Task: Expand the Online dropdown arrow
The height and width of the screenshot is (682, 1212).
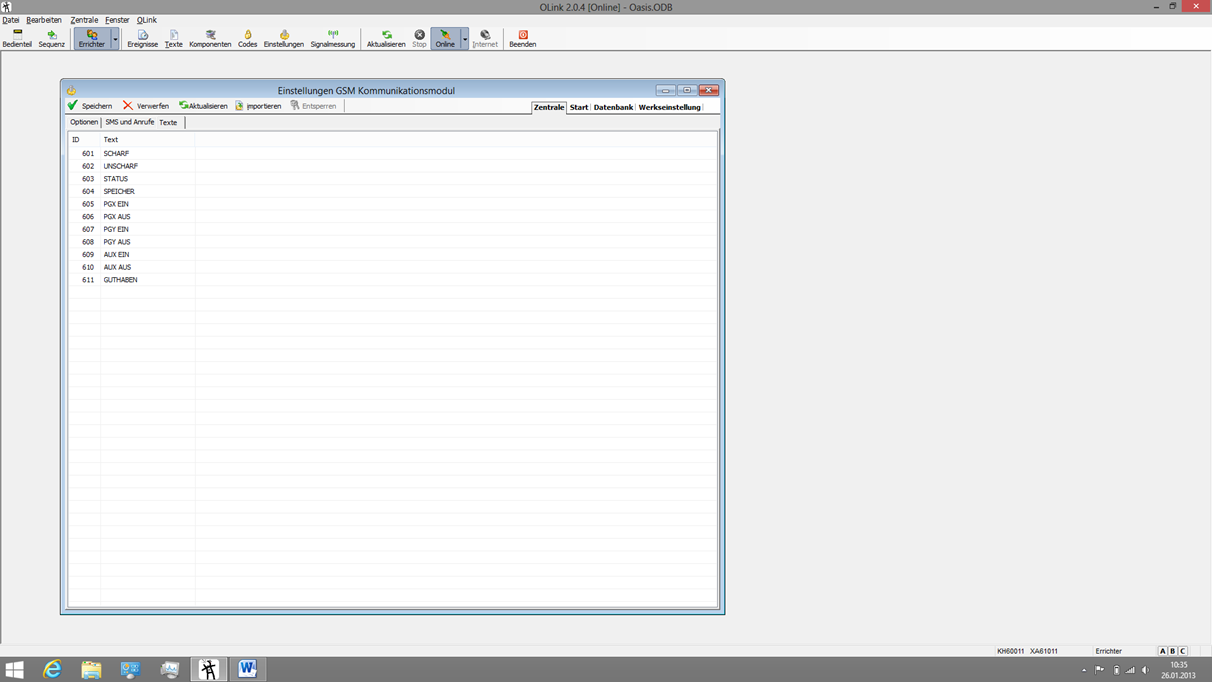Action: [465, 39]
